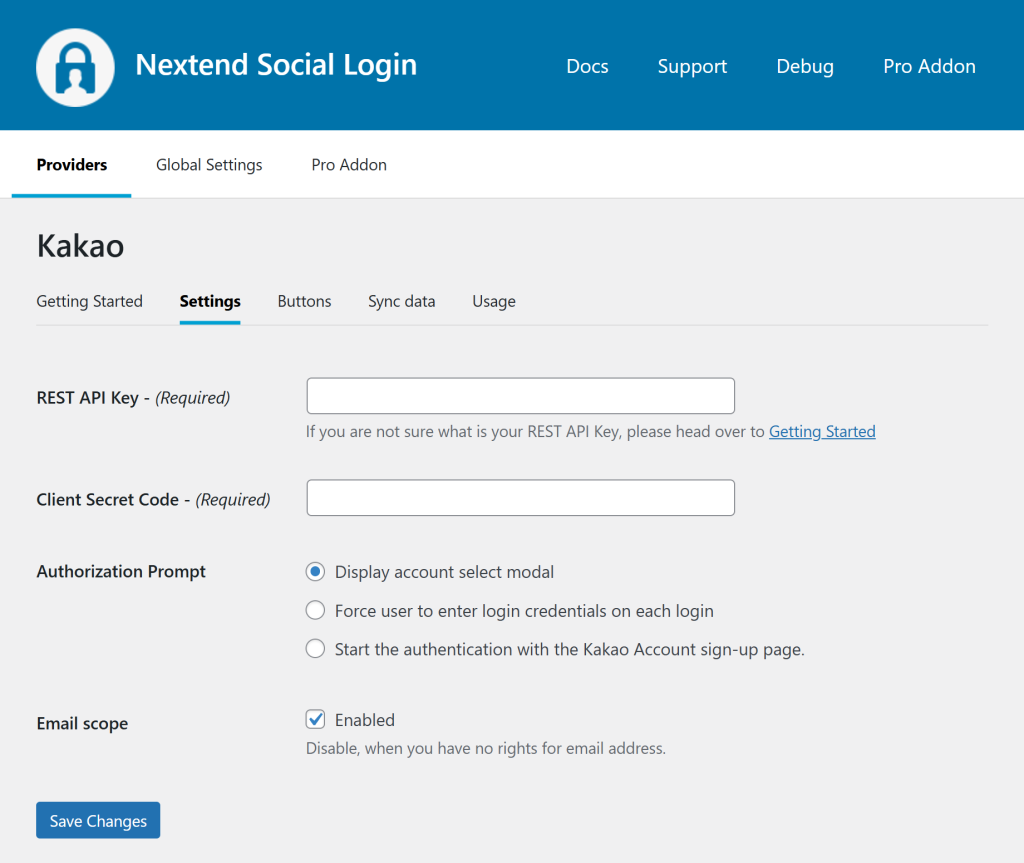Go to Pro Addon in the header
The width and height of the screenshot is (1024, 863).
pos(929,67)
